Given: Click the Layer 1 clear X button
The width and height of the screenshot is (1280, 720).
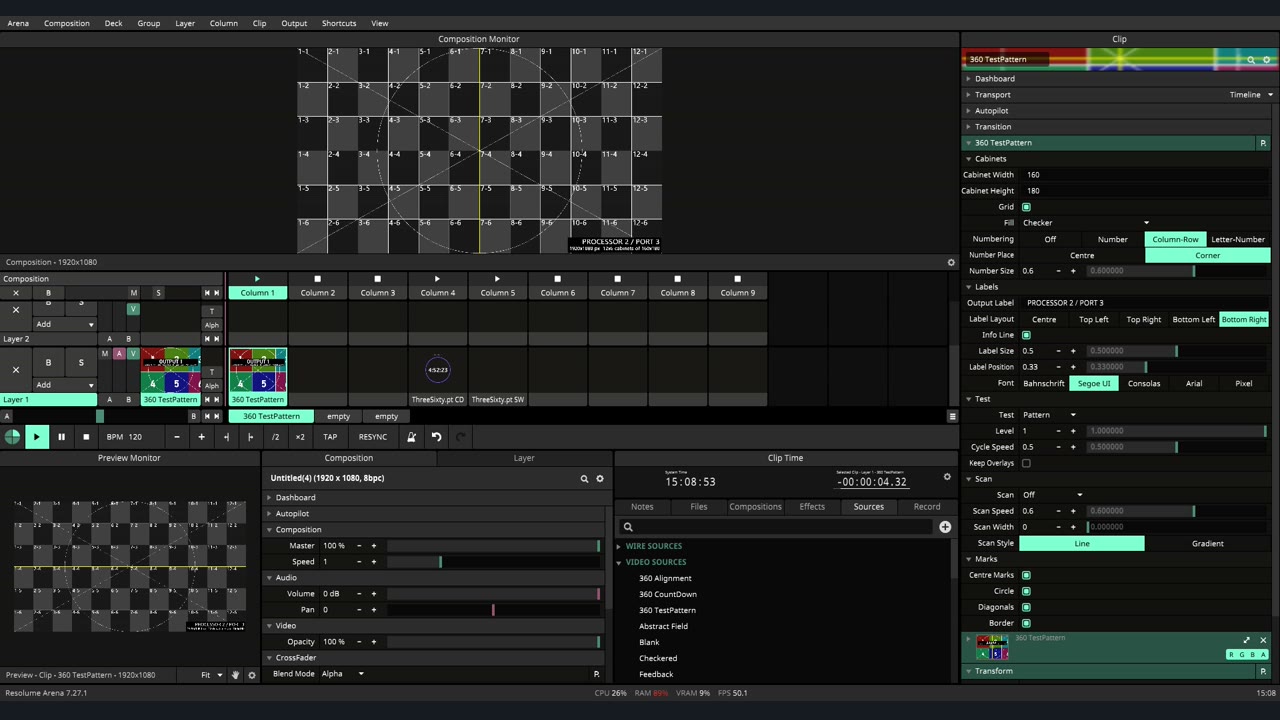Looking at the screenshot, I should pyautogui.click(x=15, y=370).
